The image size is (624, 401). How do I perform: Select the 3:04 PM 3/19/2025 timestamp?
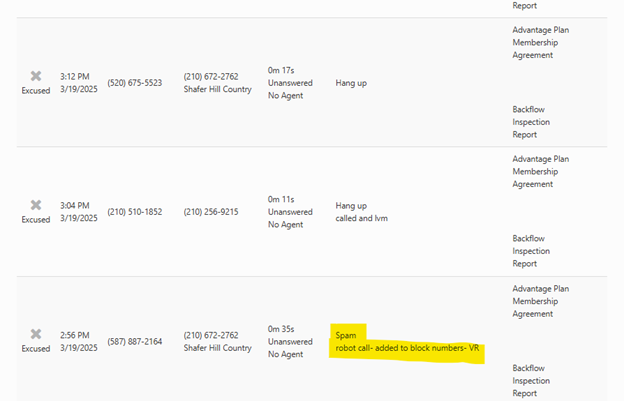[78, 212]
